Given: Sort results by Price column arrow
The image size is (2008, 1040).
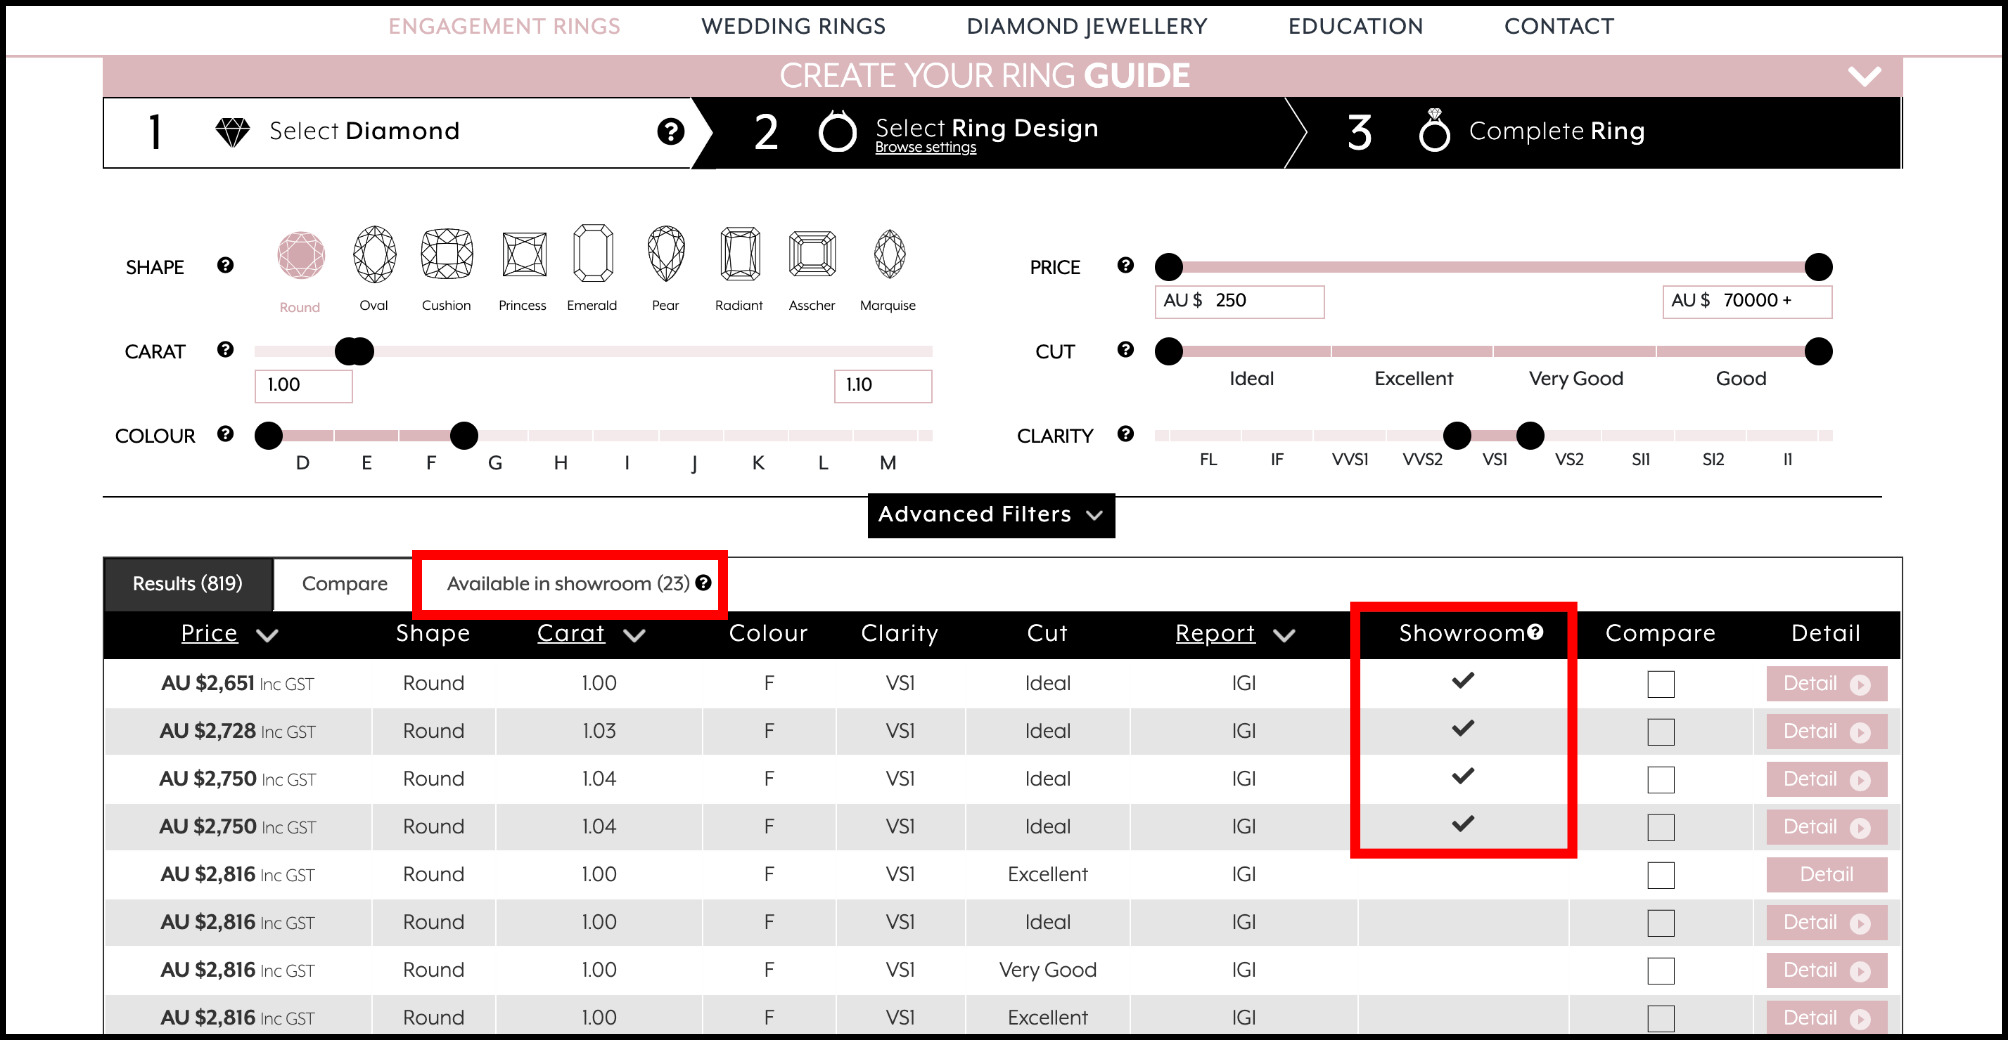Looking at the screenshot, I should point(267,635).
